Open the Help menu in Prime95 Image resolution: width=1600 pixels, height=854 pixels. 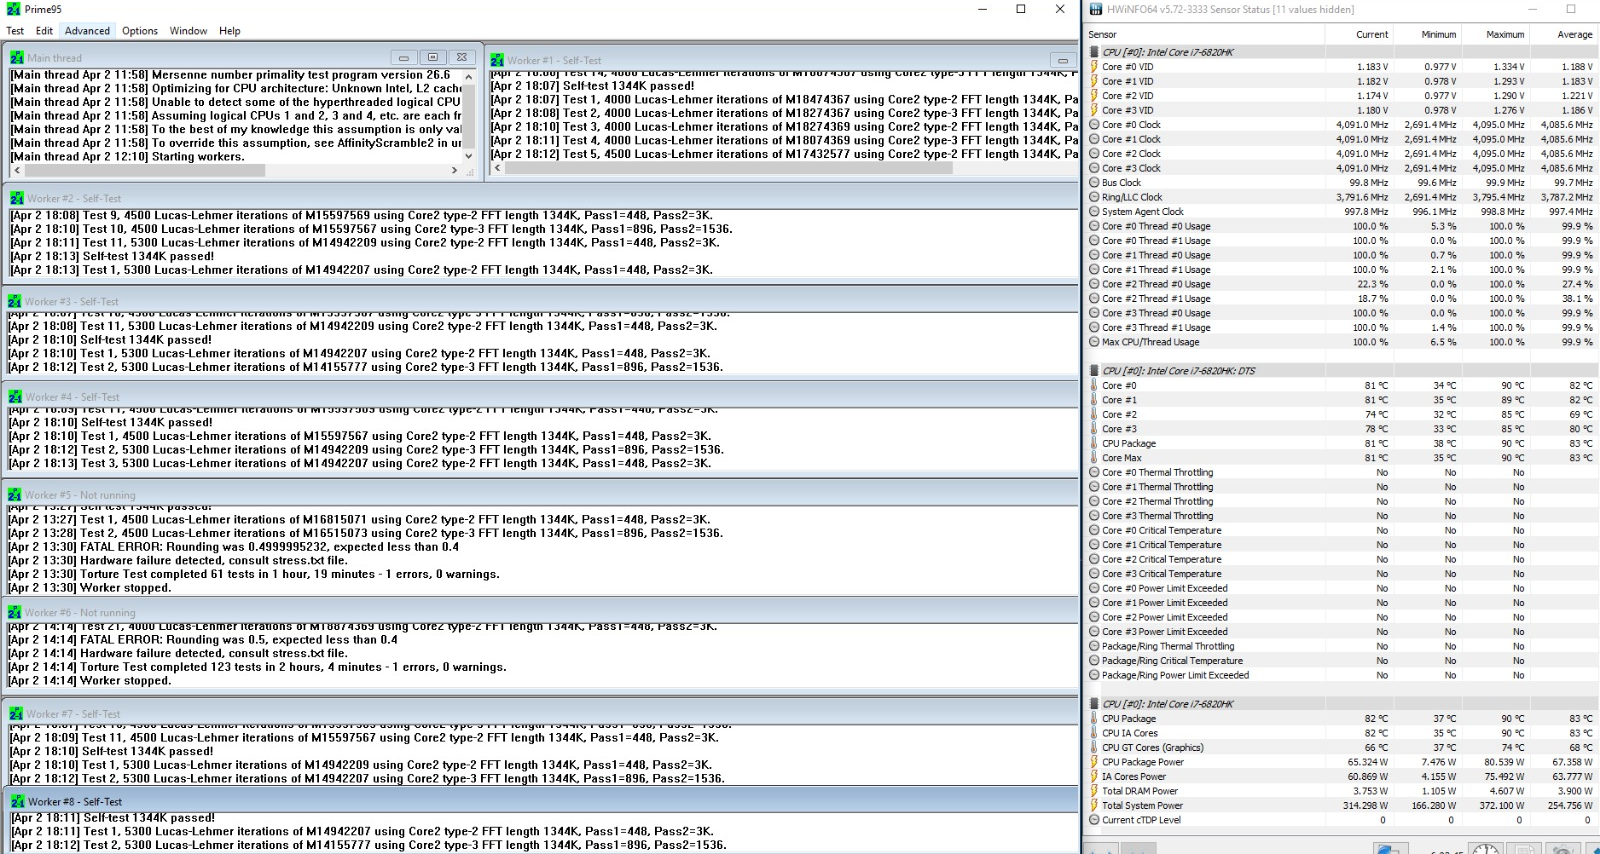point(230,31)
